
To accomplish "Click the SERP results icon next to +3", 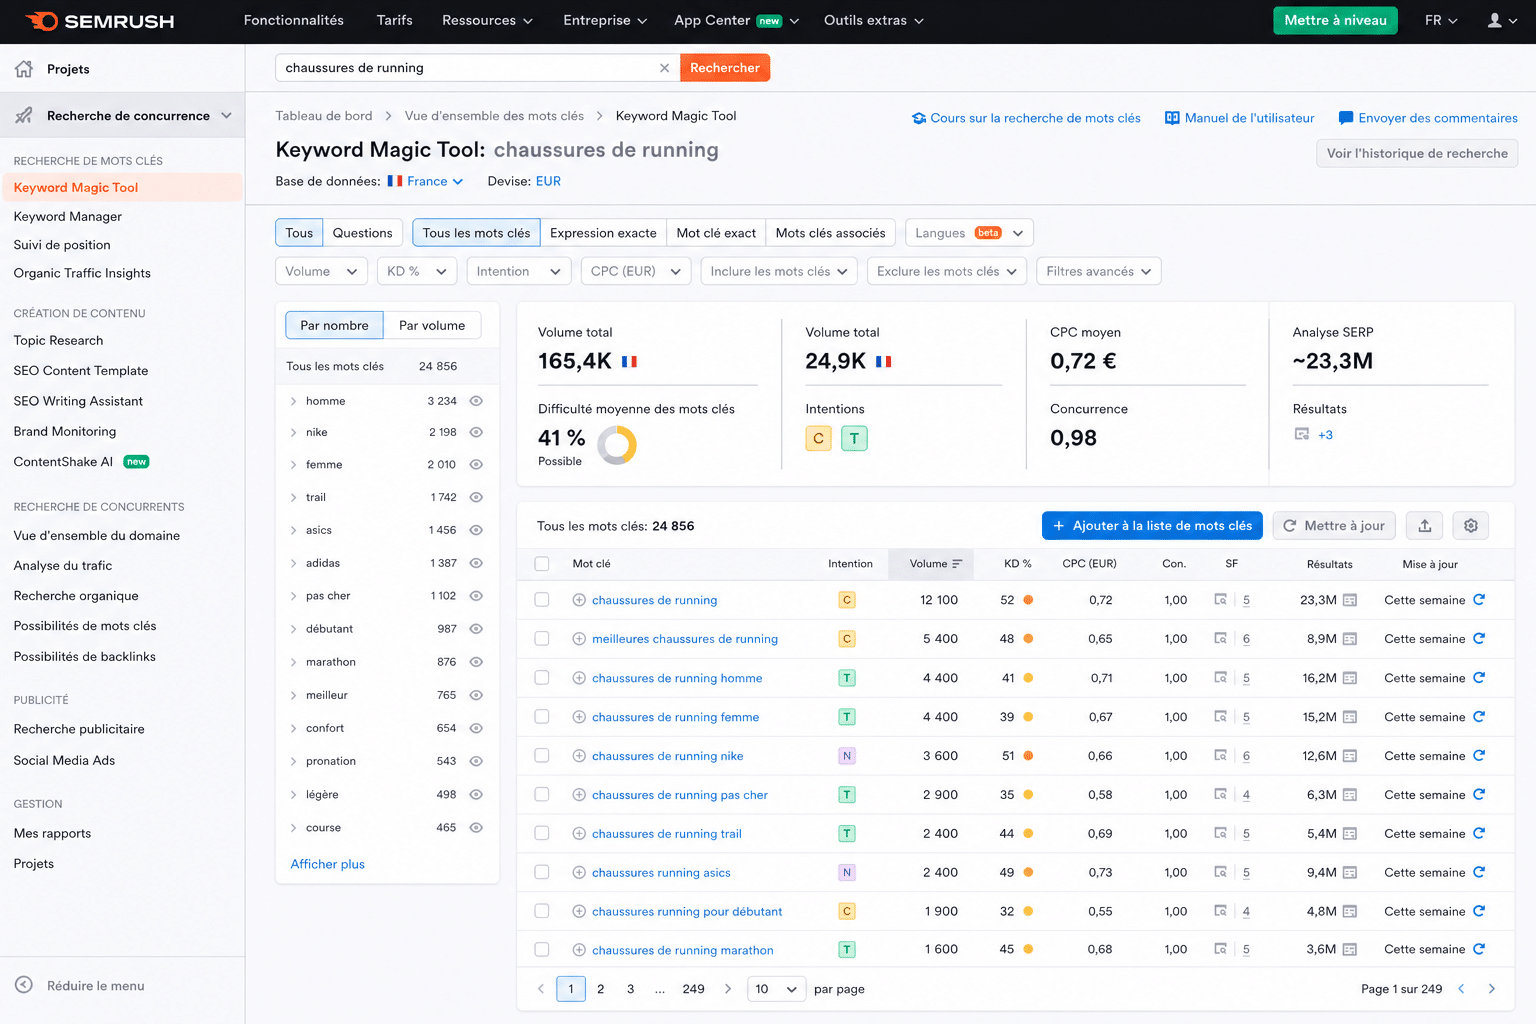I will [x=1302, y=434].
